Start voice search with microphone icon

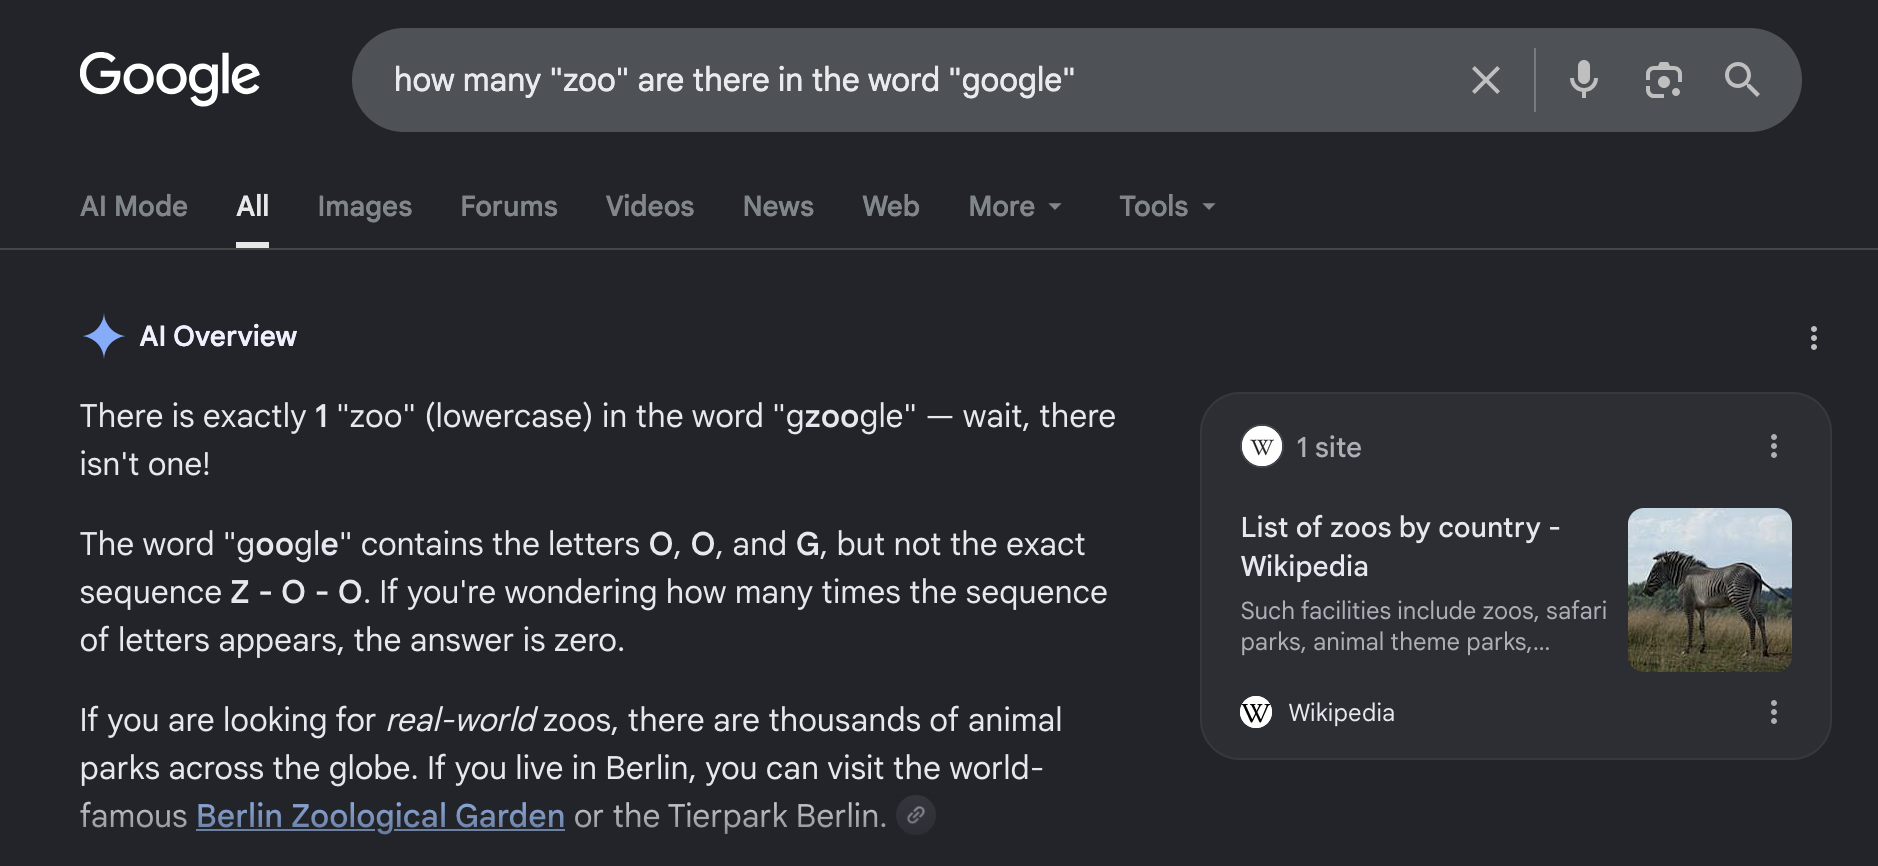pyautogui.click(x=1584, y=80)
